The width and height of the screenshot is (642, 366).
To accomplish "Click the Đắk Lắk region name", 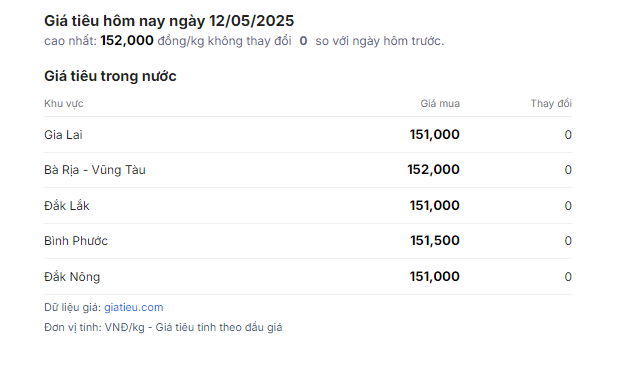I will click(x=67, y=206).
